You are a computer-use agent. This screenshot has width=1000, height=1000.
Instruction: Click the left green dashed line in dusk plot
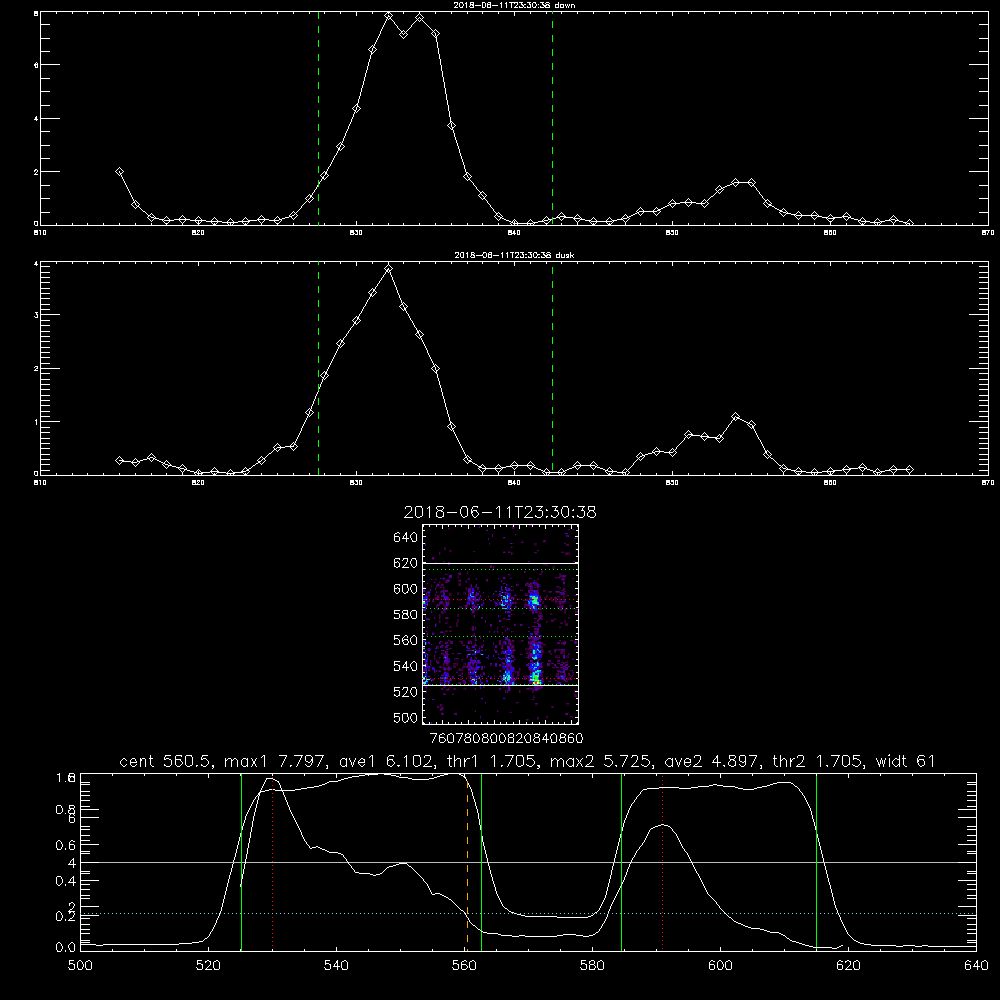[318, 368]
